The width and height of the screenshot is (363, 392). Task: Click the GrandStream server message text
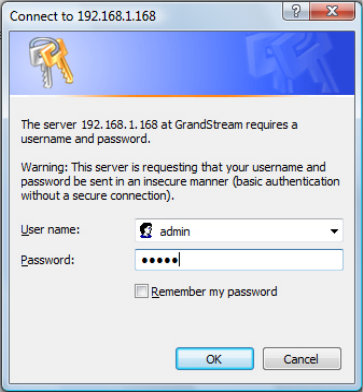159,132
